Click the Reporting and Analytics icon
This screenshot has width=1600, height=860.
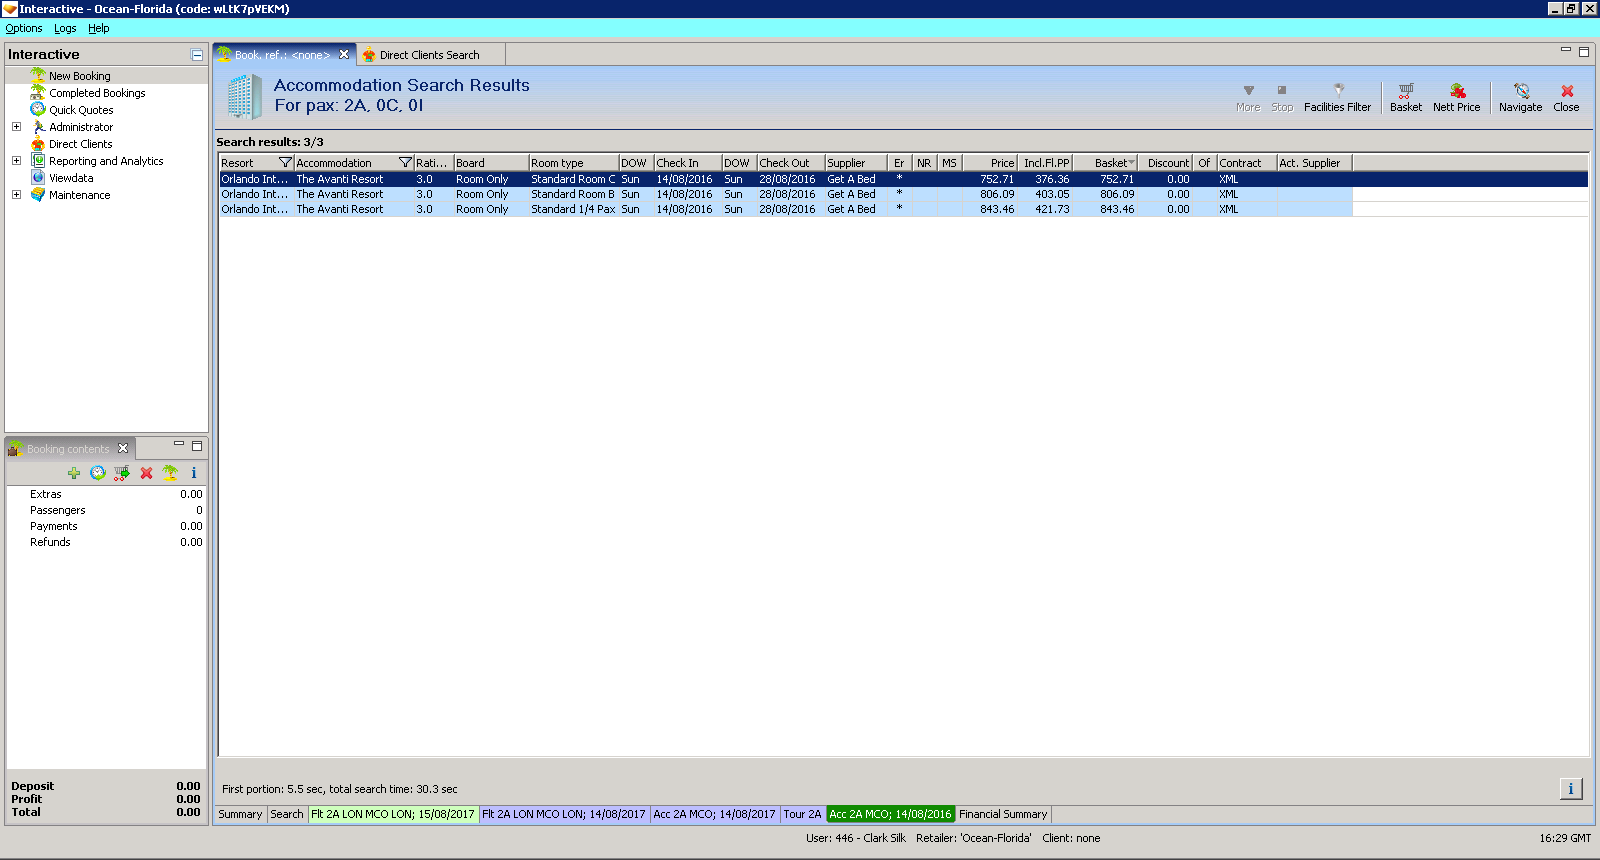[38, 161]
